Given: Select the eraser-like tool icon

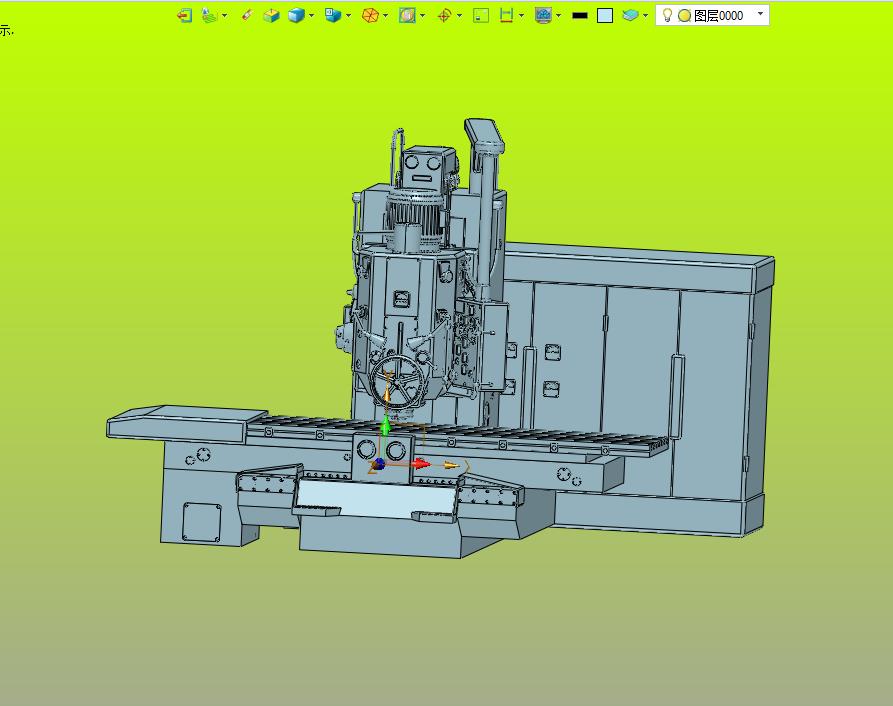Looking at the screenshot, I should coord(247,15).
